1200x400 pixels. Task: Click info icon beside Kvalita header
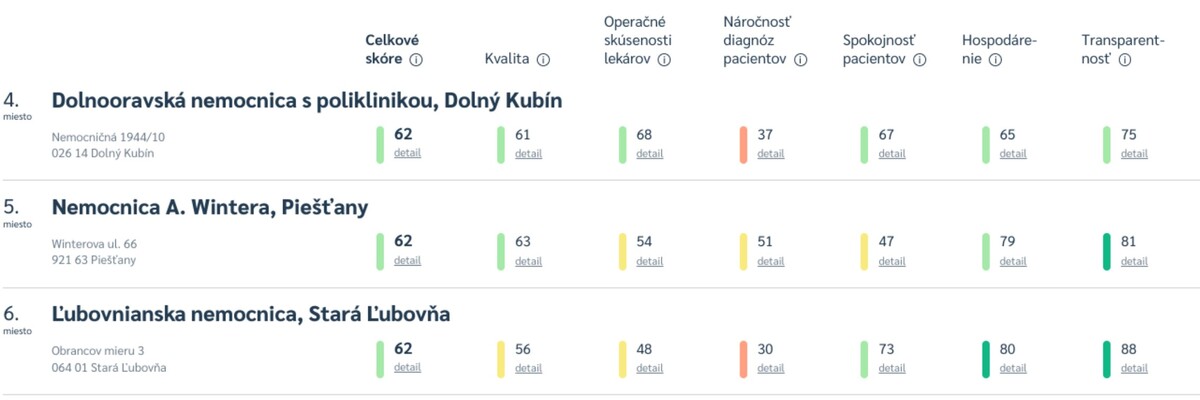[x=543, y=60]
